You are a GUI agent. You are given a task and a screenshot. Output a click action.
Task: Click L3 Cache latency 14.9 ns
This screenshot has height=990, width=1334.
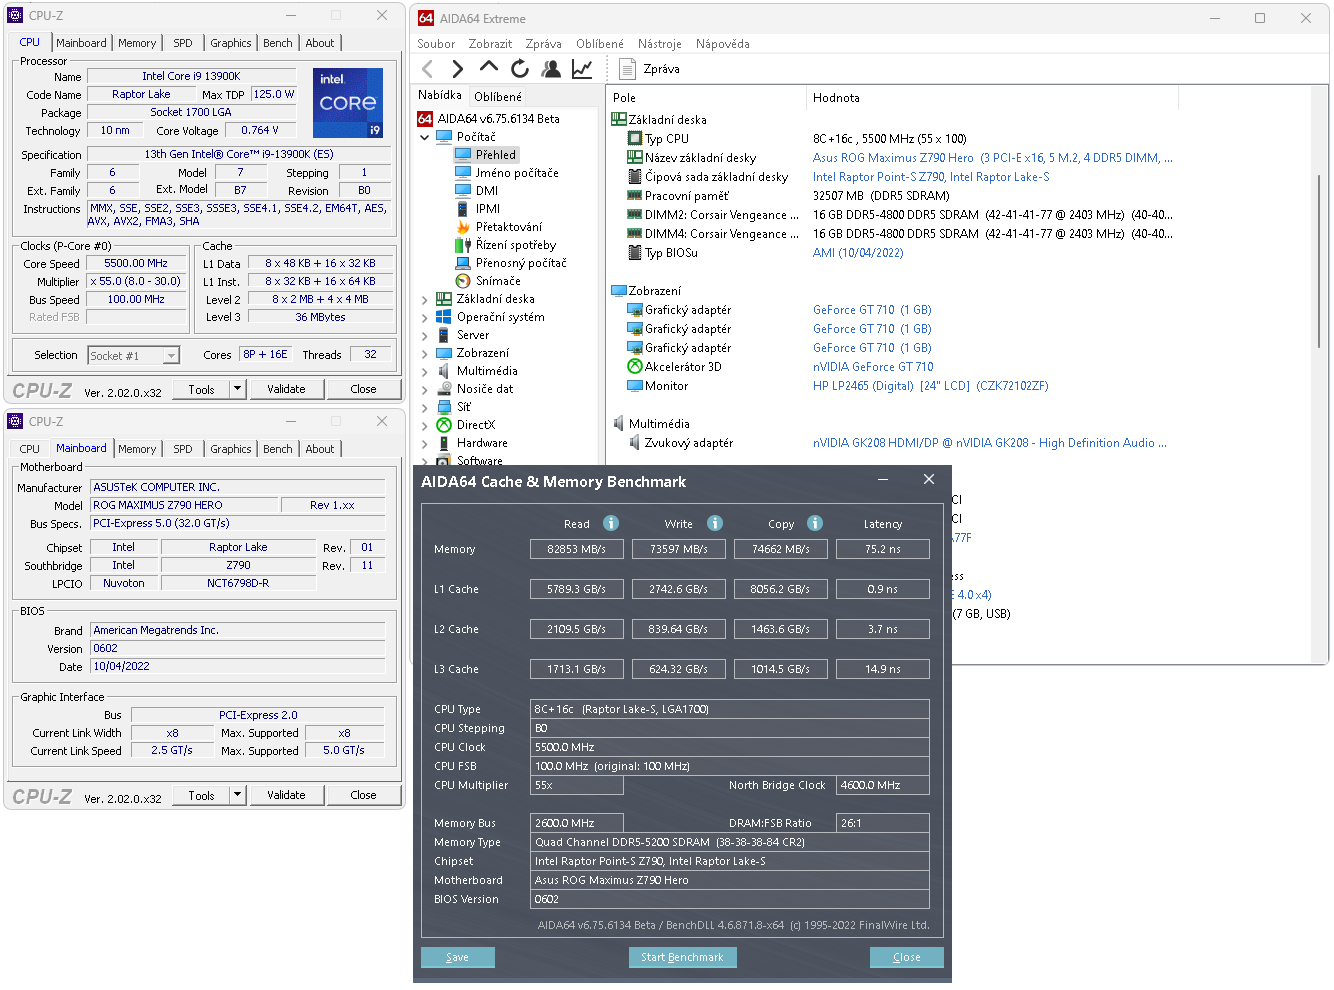pyautogui.click(x=883, y=669)
